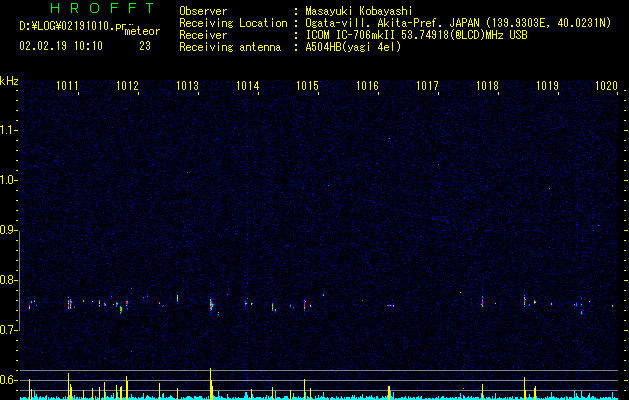Click the 'Observer' field label
This screenshot has height=400, width=629.
point(203,11)
